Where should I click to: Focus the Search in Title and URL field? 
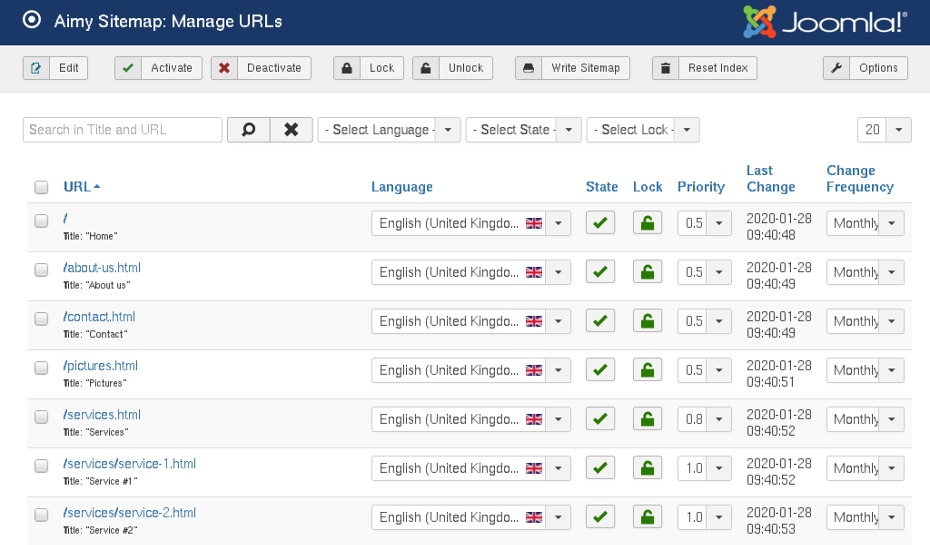(x=122, y=130)
